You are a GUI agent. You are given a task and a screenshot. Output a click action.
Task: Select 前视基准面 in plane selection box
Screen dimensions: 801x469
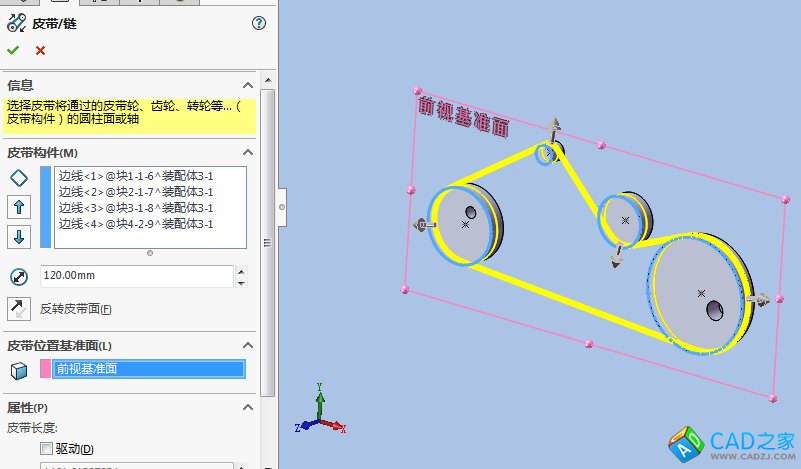[148, 369]
